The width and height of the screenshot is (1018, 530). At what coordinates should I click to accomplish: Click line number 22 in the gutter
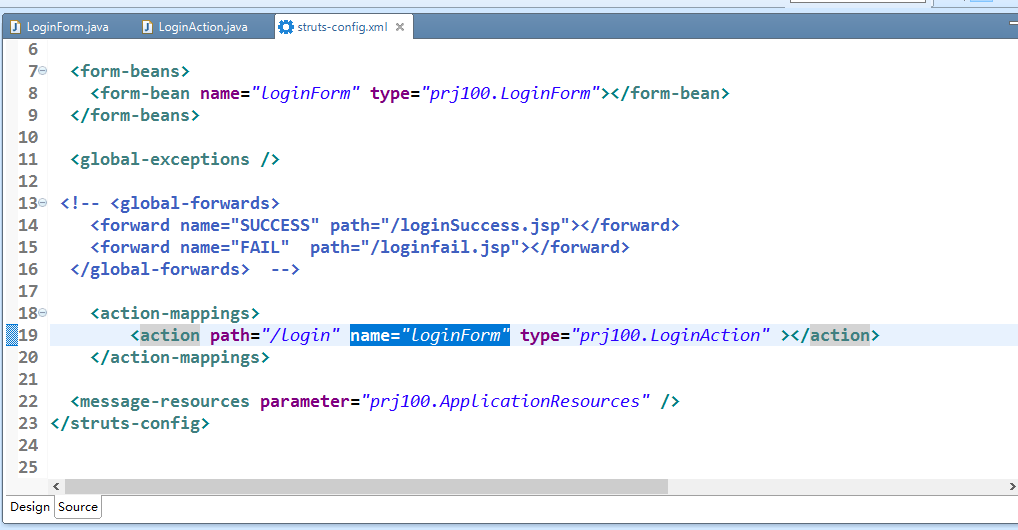(x=28, y=401)
